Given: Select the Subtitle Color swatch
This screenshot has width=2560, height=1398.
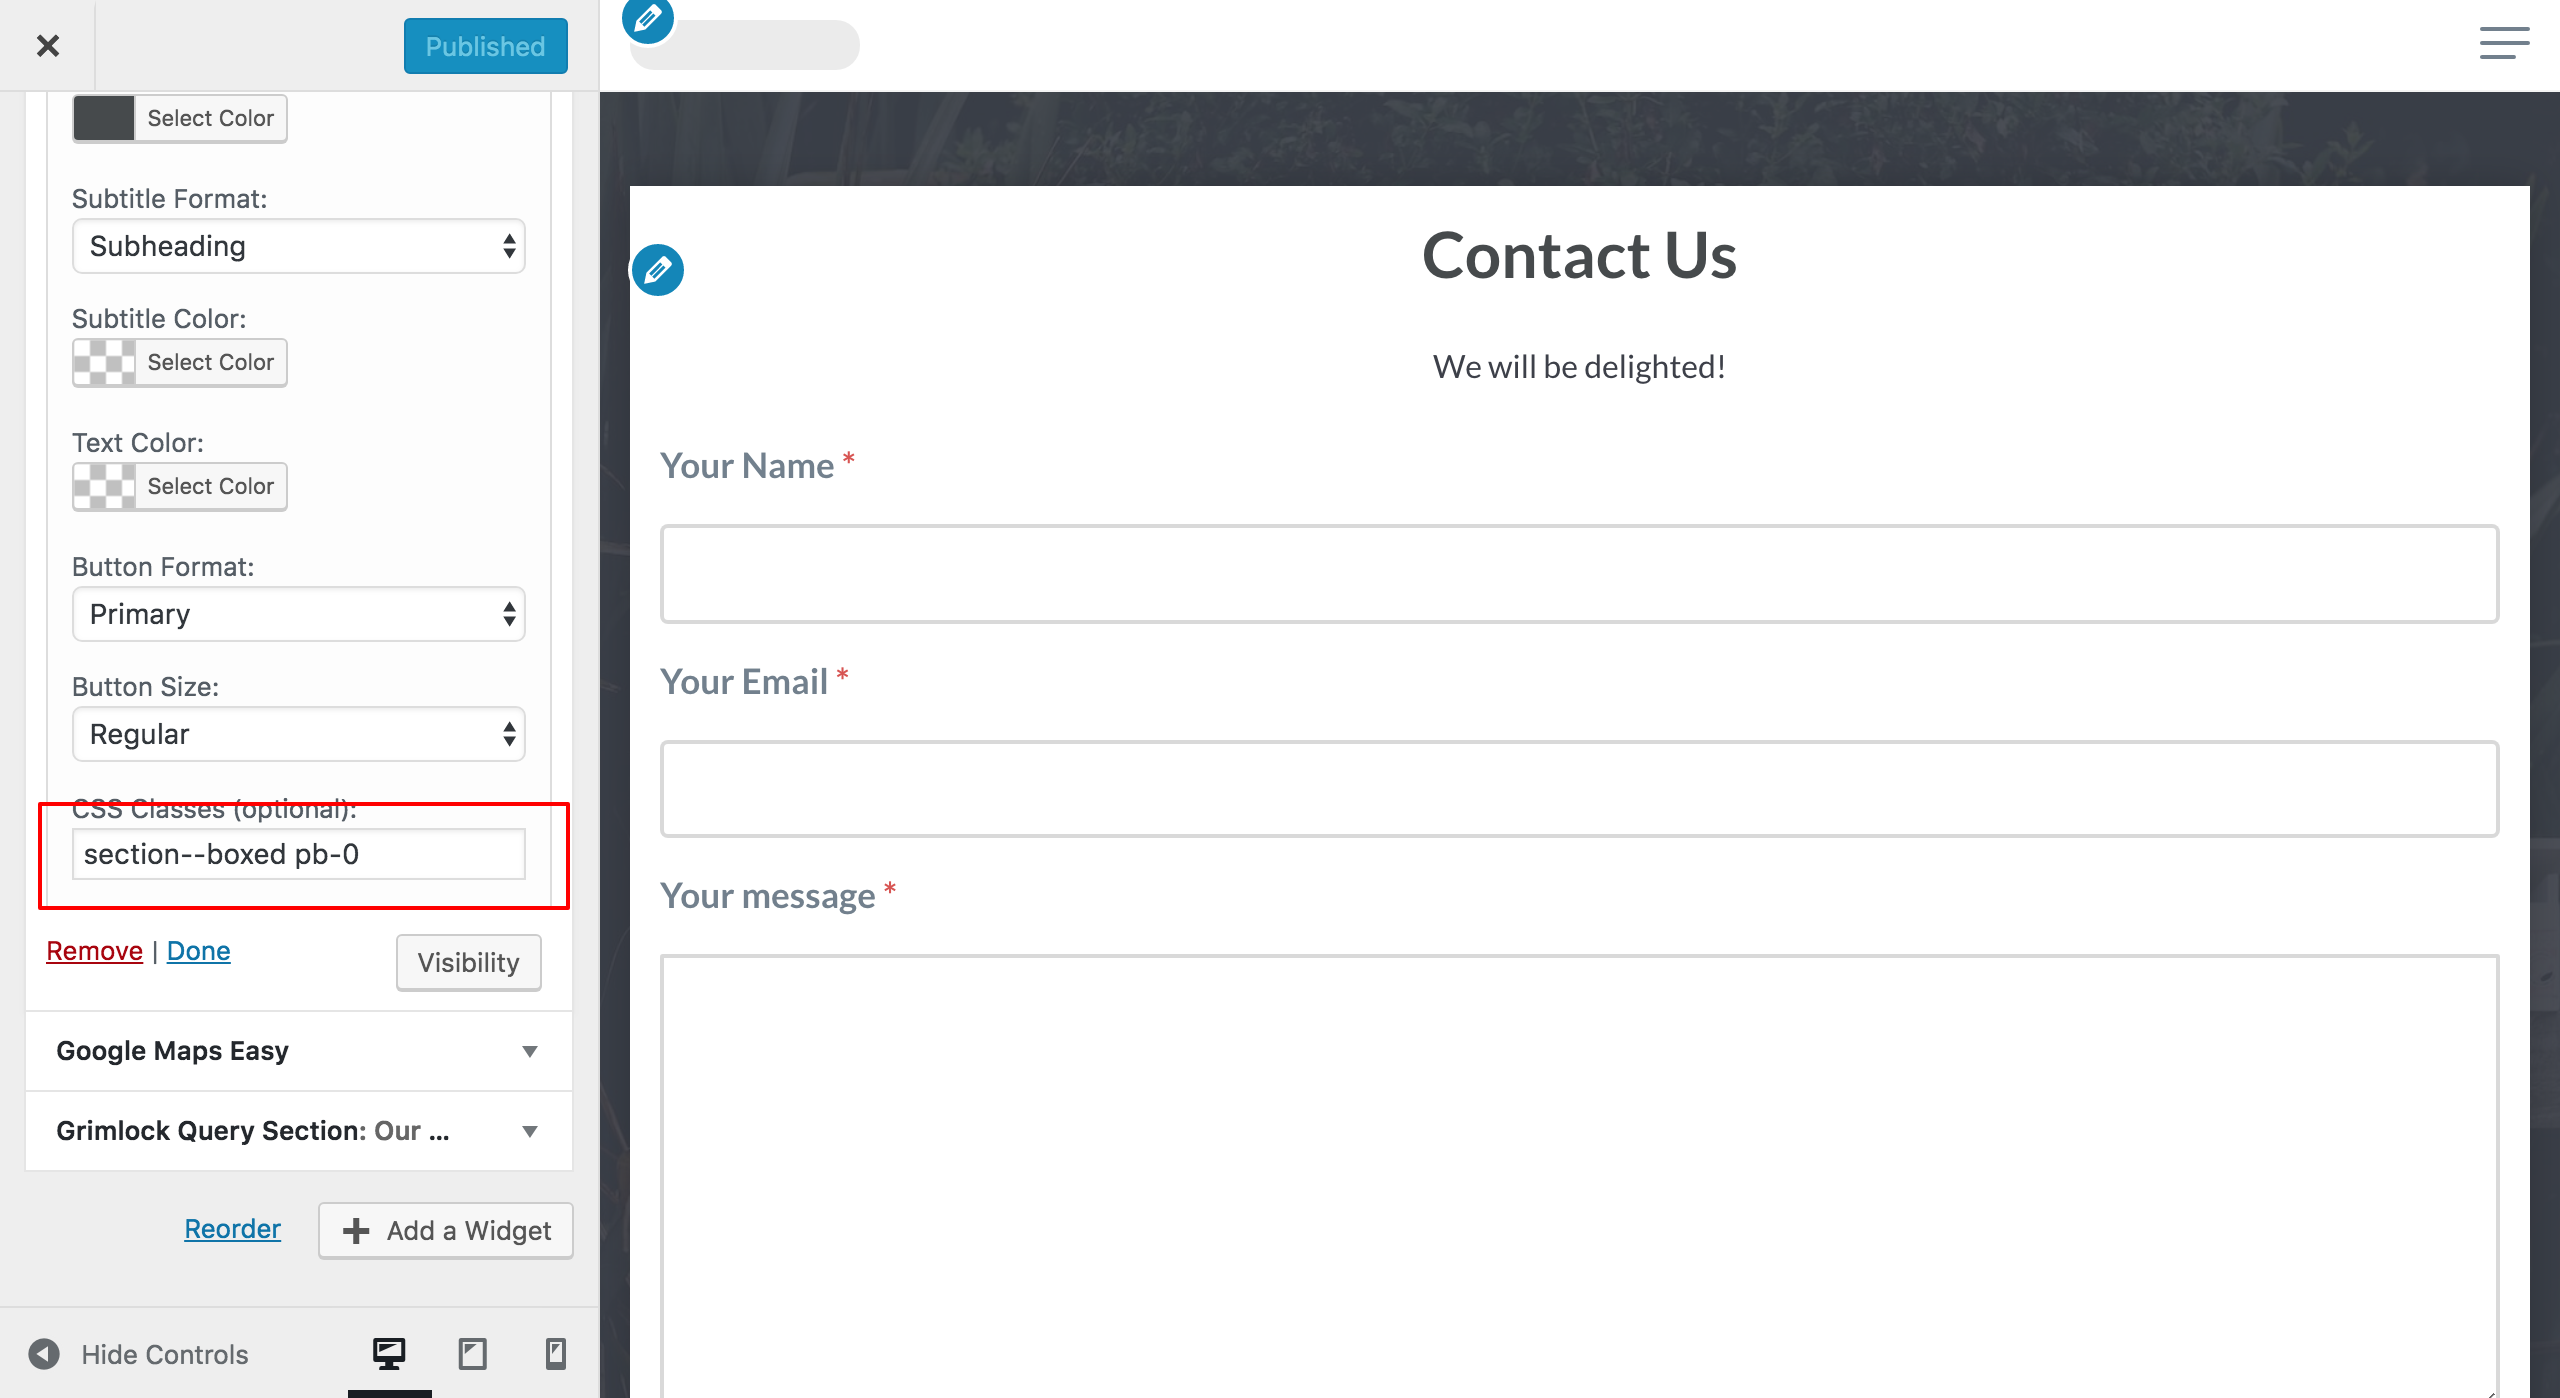Looking at the screenshot, I should pyautogui.click(x=104, y=363).
